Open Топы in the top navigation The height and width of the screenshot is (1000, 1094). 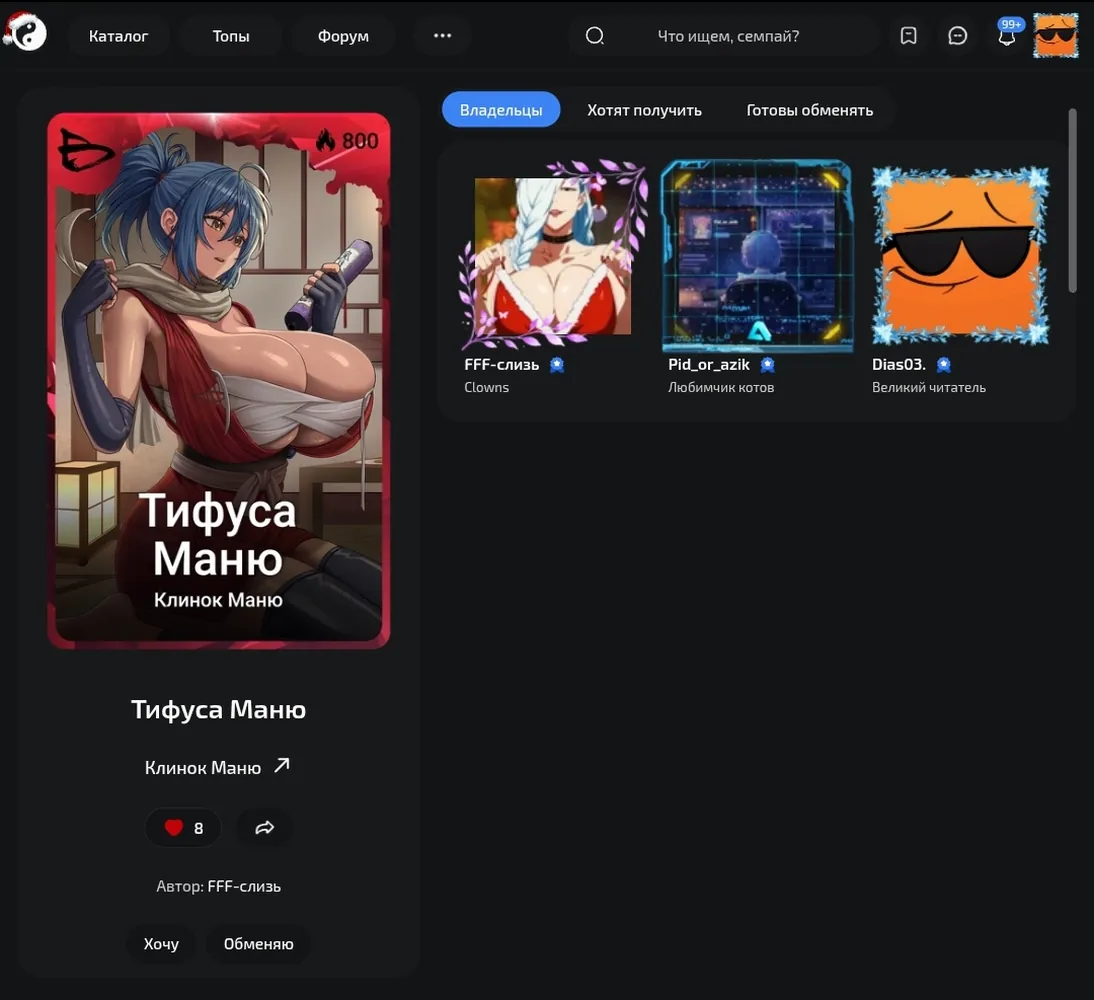pyautogui.click(x=231, y=36)
